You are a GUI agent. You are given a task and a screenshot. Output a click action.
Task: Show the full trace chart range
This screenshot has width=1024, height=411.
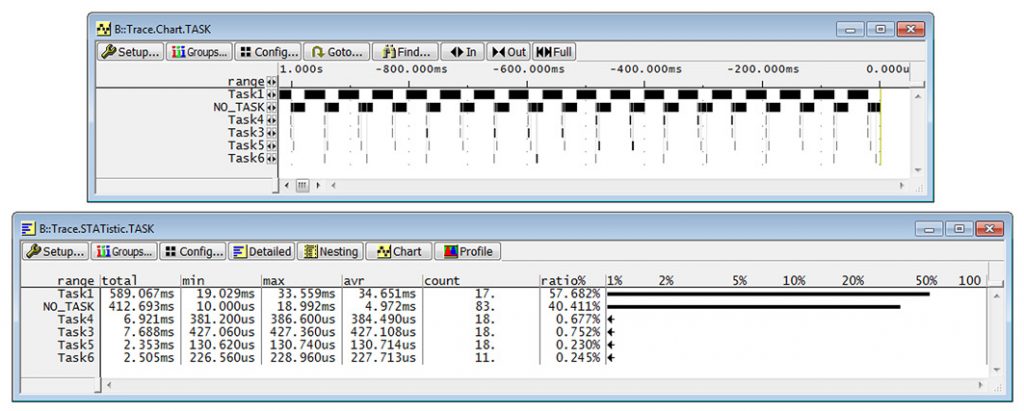(x=554, y=51)
